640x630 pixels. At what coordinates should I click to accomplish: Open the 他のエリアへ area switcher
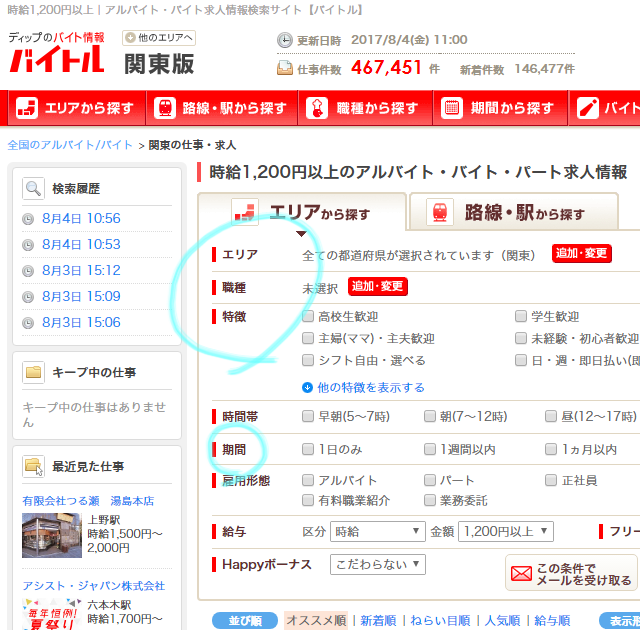coord(159,38)
